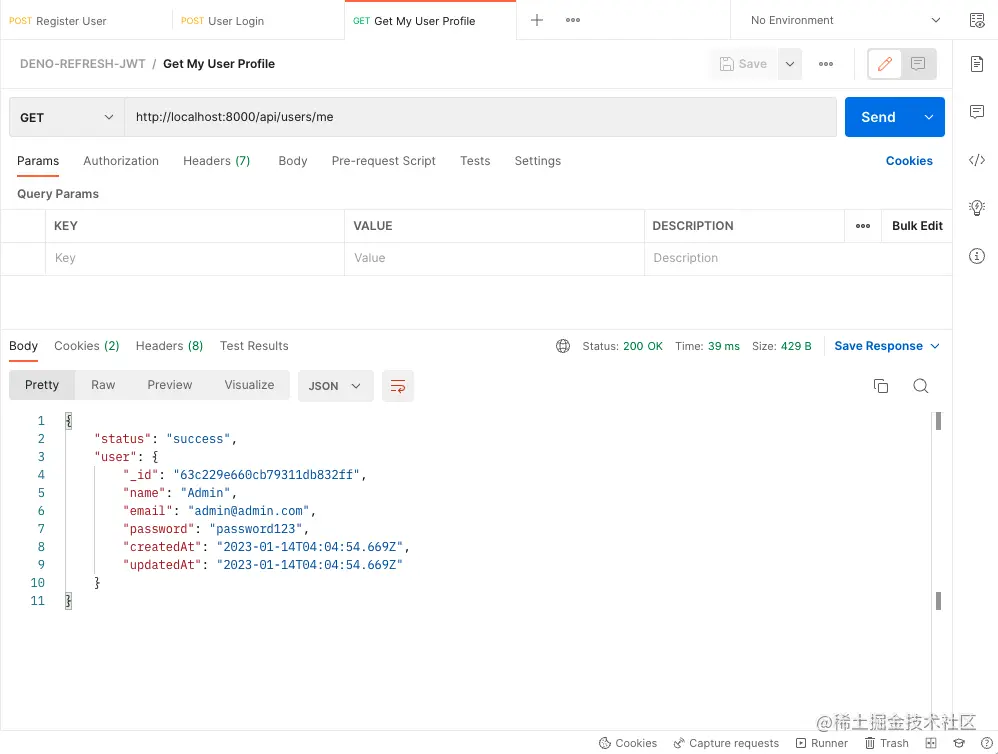Screen dimensions: 998x754
Task: Open Capture requests in status bar
Action: tap(726, 743)
